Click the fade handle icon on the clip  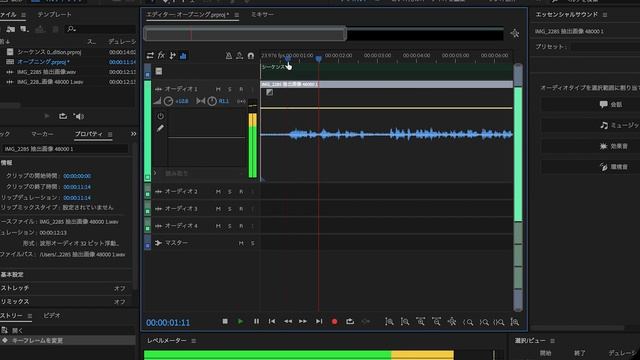(269, 93)
